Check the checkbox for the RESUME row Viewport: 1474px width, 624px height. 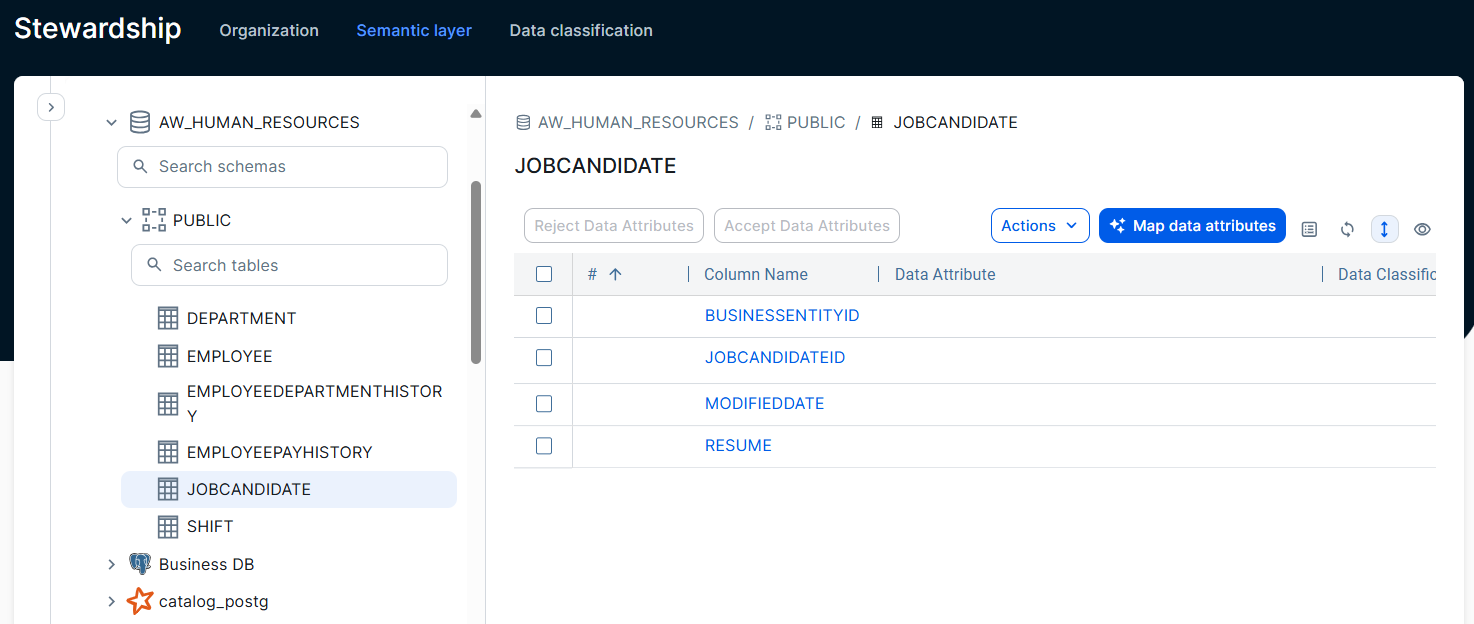click(x=543, y=445)
